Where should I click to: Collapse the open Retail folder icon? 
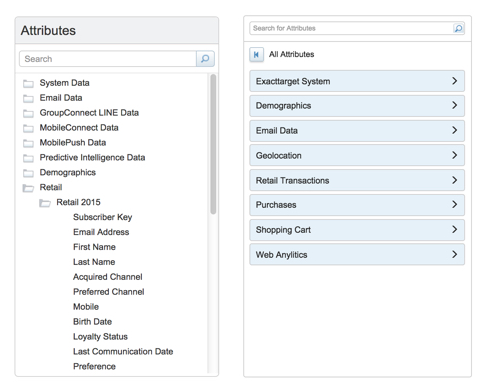pos(28,188)
